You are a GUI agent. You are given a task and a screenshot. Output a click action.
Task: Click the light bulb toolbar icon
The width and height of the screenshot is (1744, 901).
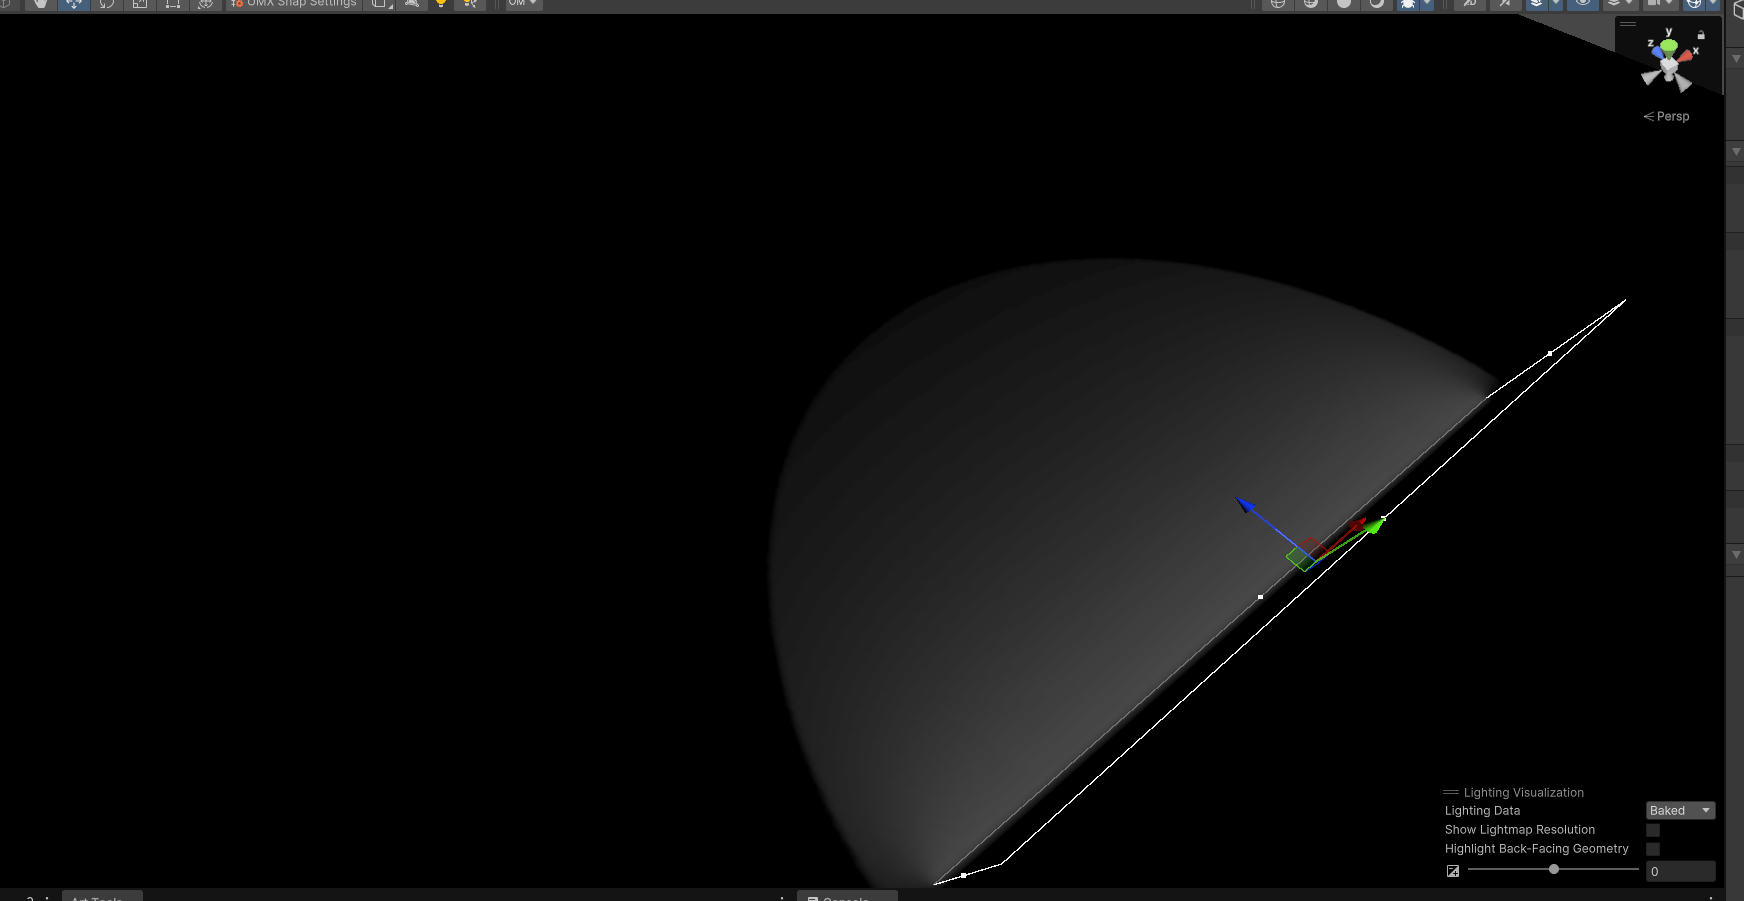pyautogui.click(x=441, y=4)
